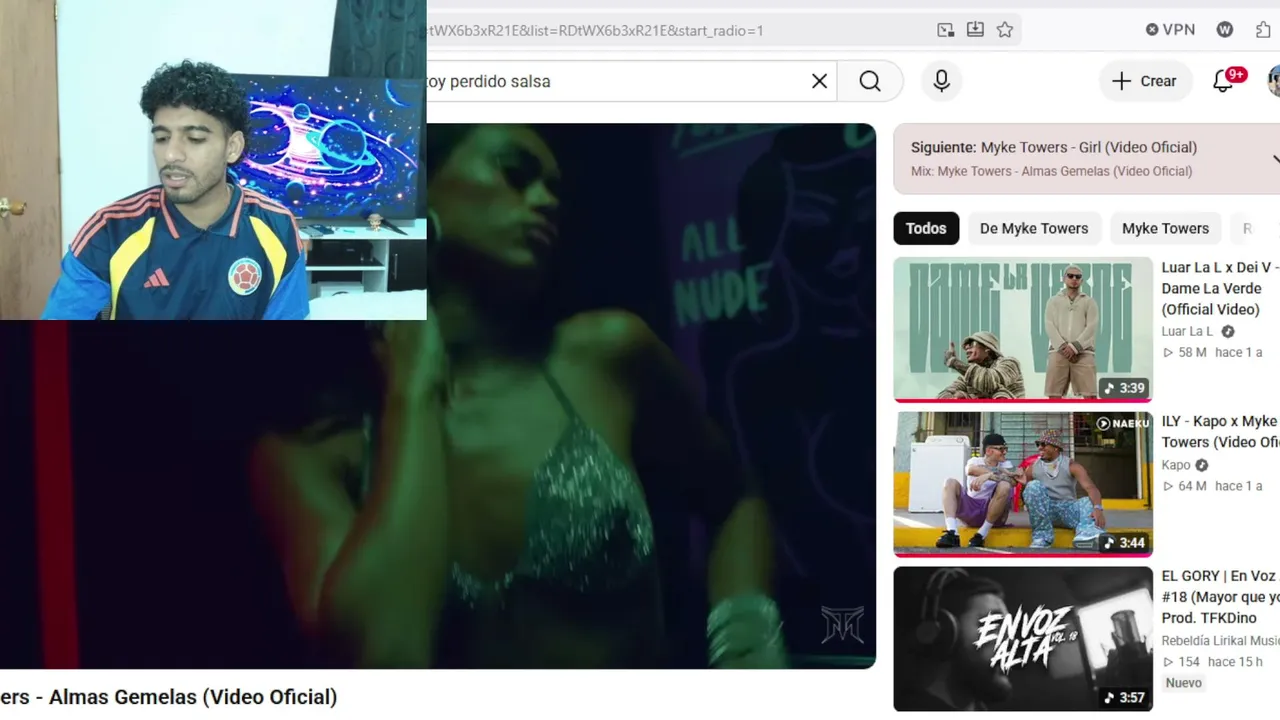Open the account avatar menu
1280x720 pixels.
[x=1273, y=81]
